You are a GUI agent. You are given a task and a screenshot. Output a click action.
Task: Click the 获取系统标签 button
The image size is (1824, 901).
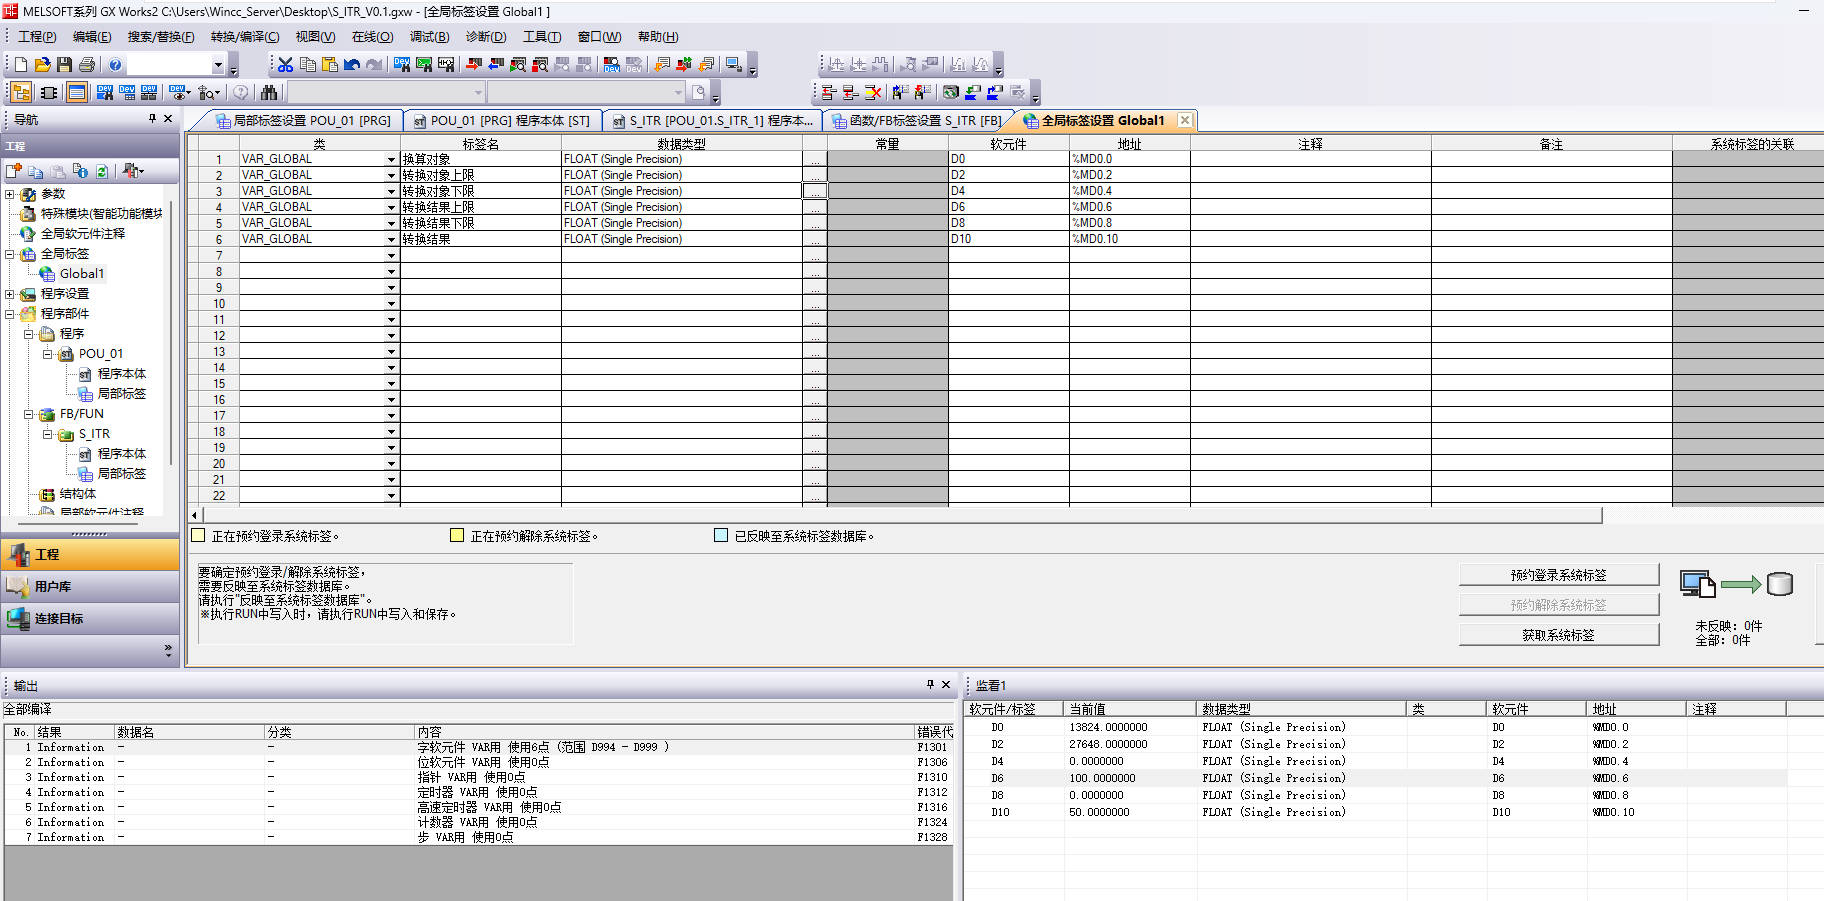click(1558, 635)
